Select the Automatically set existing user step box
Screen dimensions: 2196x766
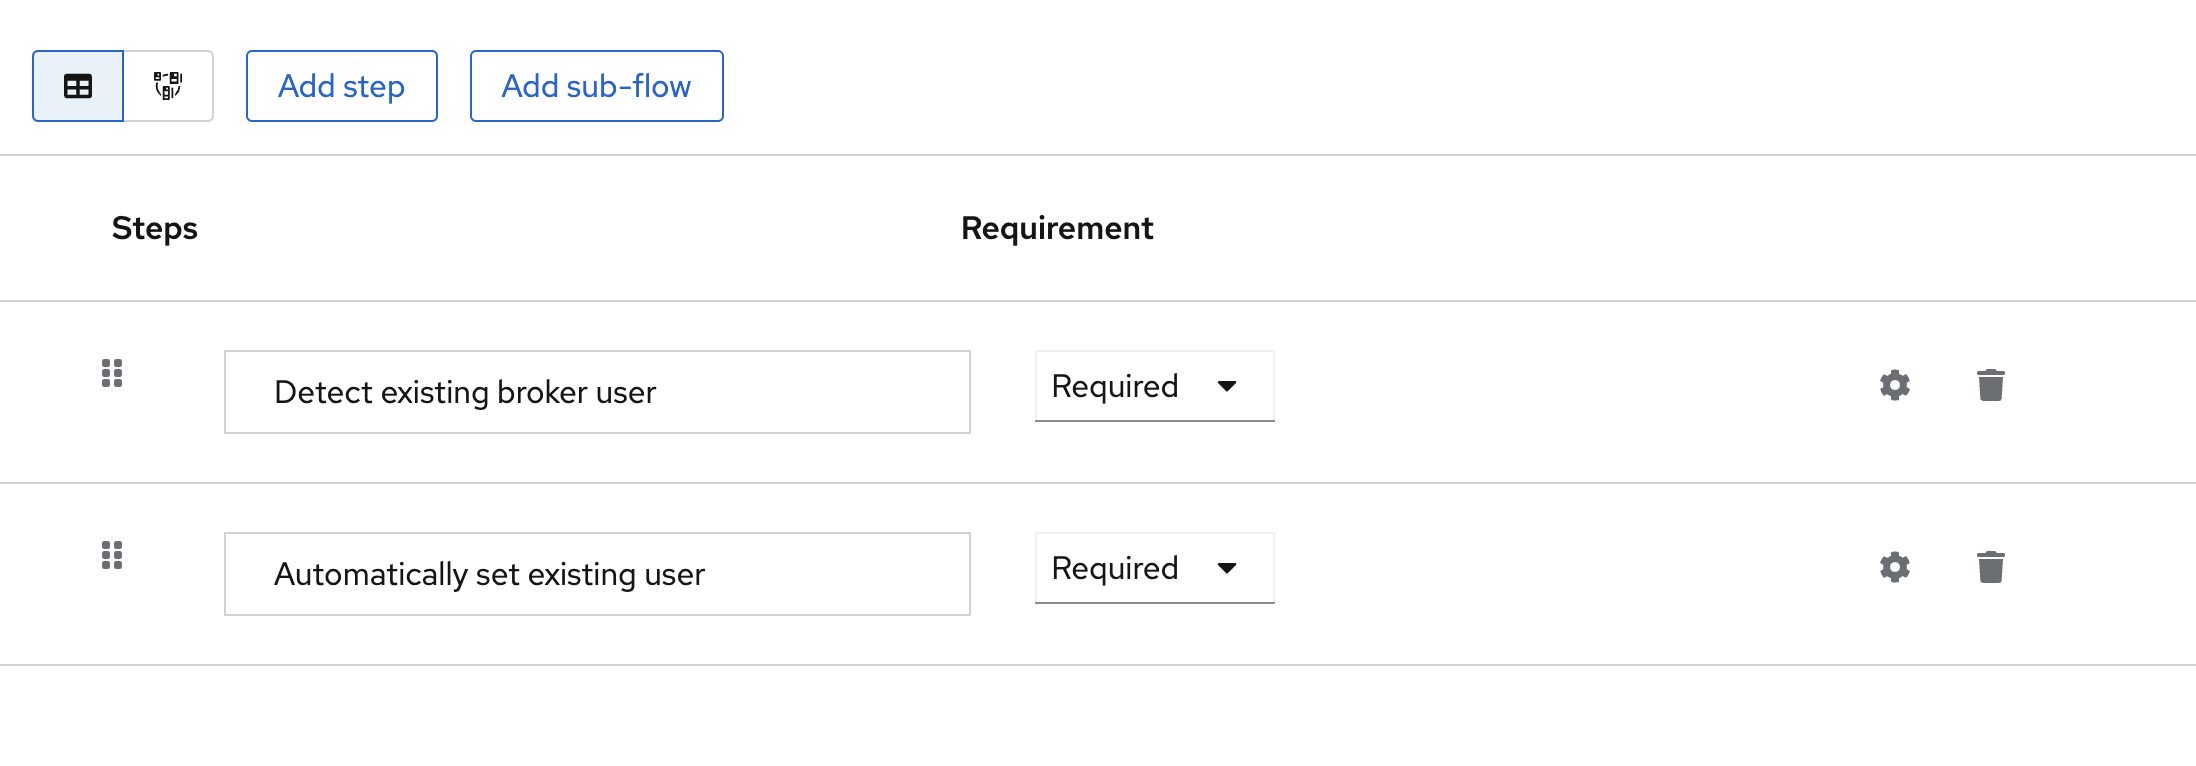tap(597, 574)
